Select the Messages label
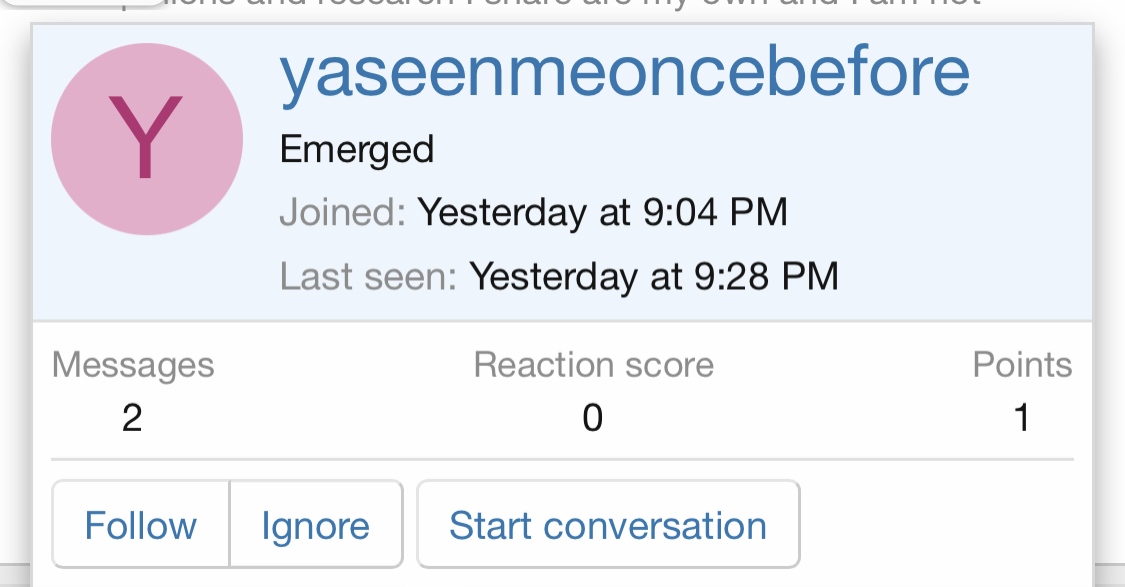The width and height of the screenshot is (1125, 587). point(133,365)
